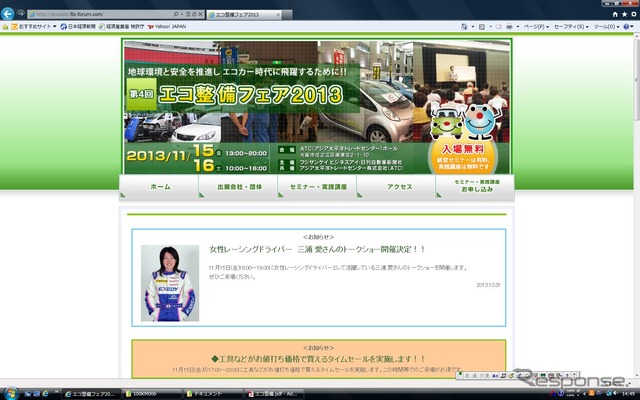Click the browser Forward arrow button
Screen dimensions: 640x400
(x=20, y=13)
